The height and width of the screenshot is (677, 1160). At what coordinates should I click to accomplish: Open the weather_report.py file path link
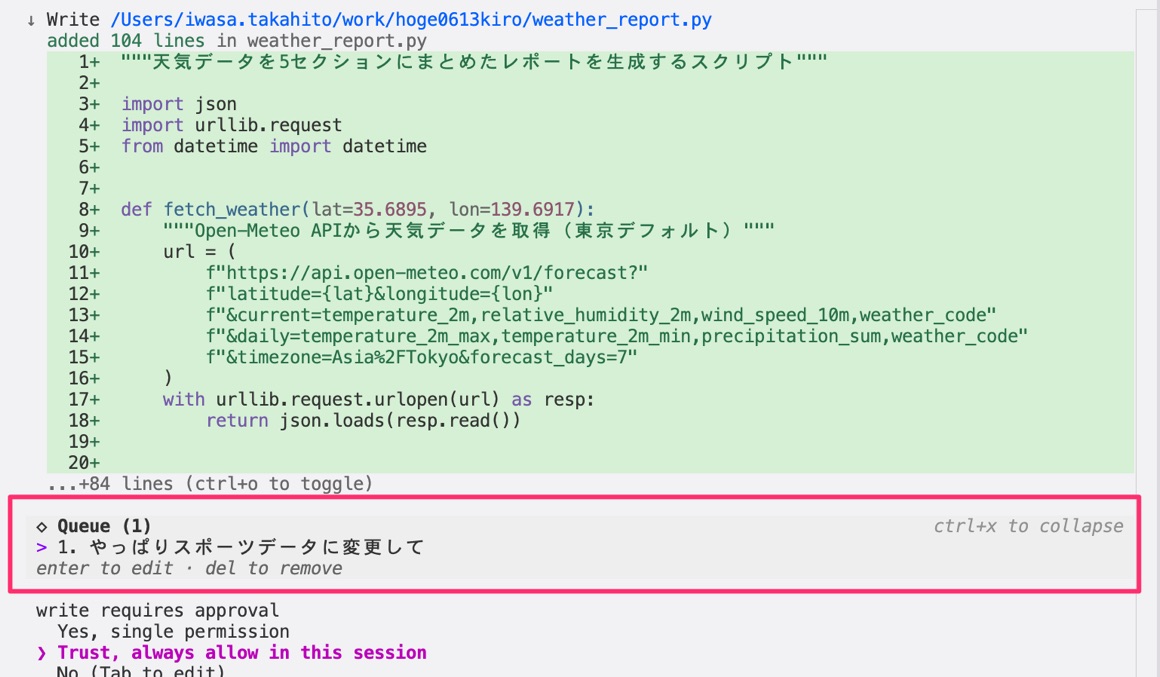click(x=411, y=20)
